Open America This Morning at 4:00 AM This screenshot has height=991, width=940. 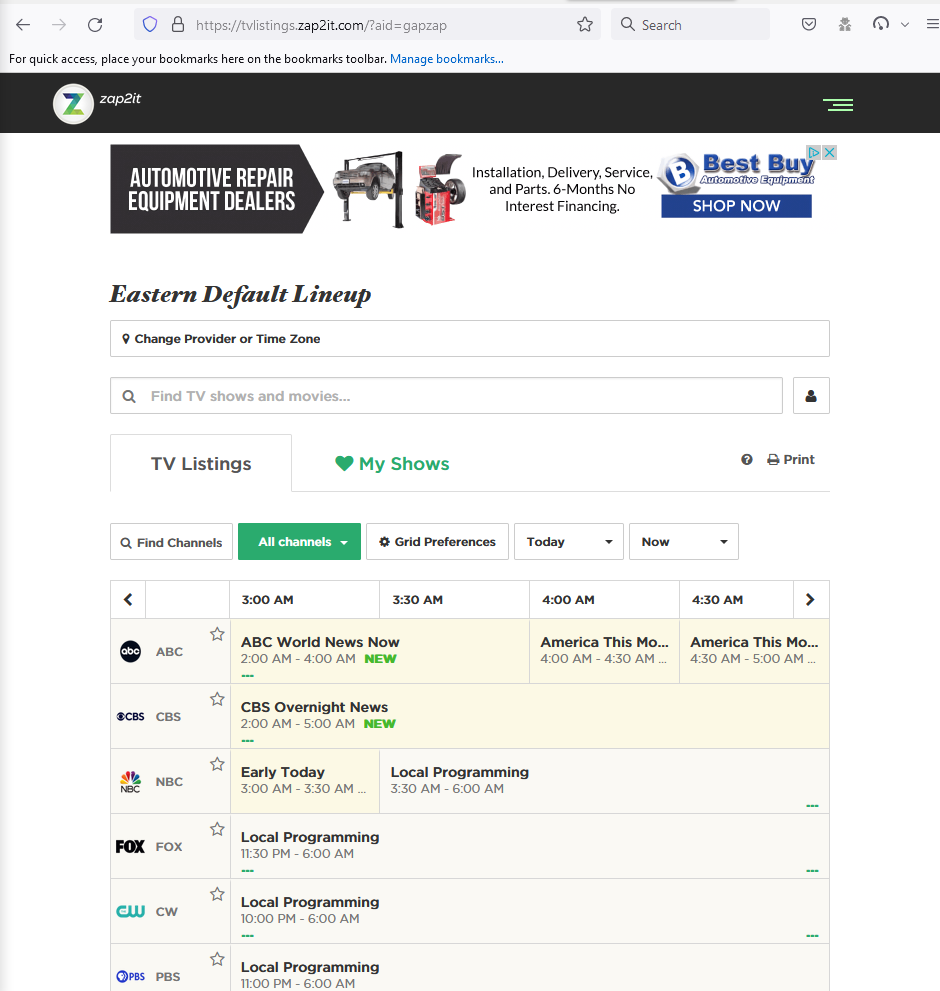(604, 652)
